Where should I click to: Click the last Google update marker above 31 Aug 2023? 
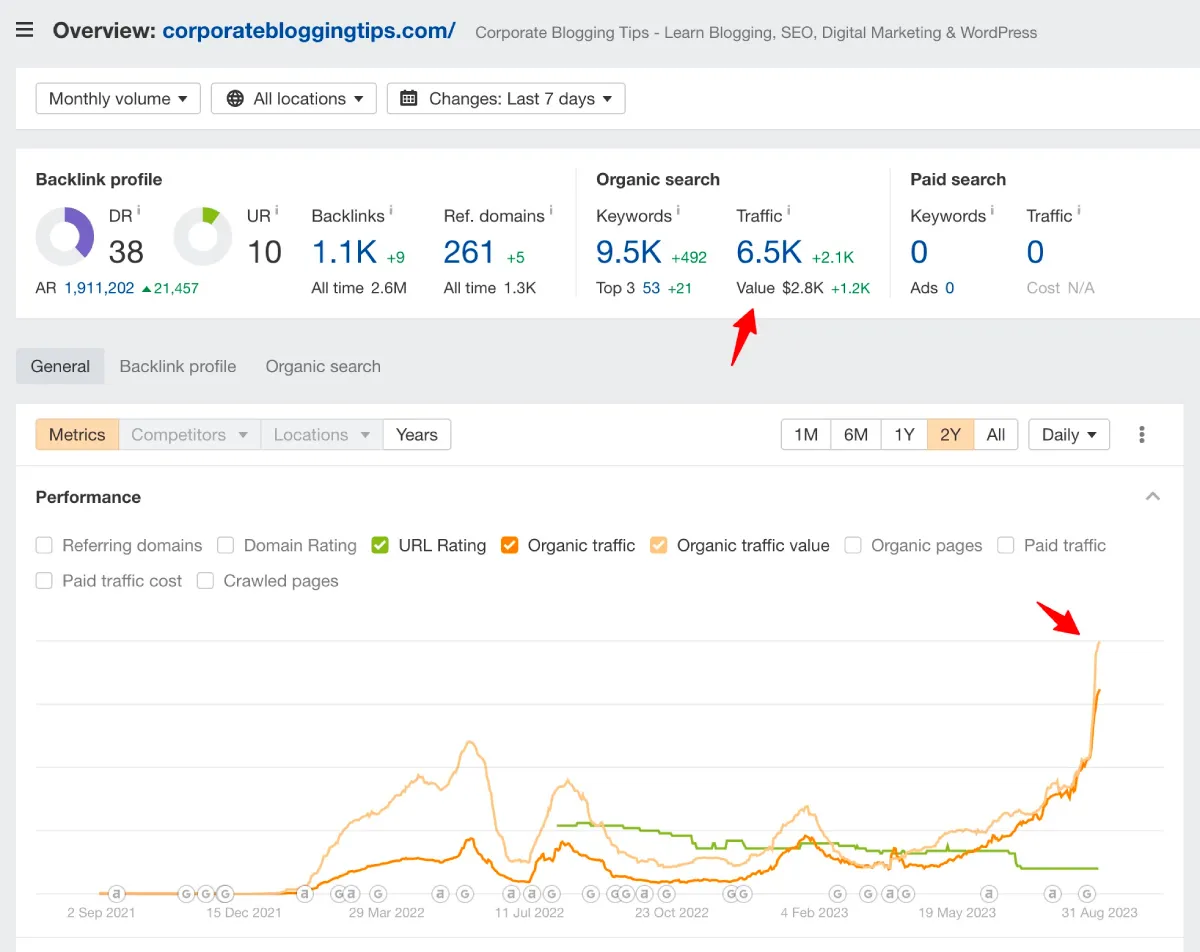1087,893
